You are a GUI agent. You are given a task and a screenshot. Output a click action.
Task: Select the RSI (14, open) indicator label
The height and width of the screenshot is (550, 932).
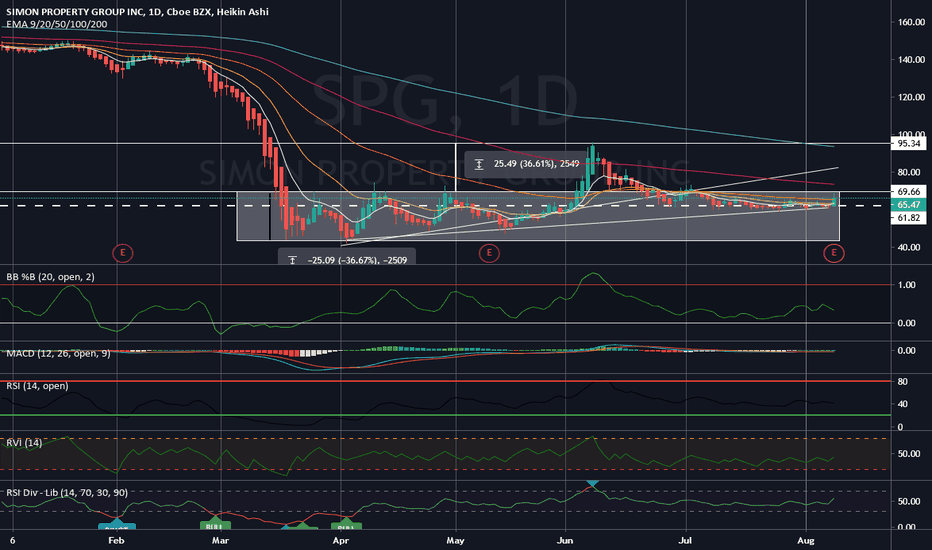[37, 386]
